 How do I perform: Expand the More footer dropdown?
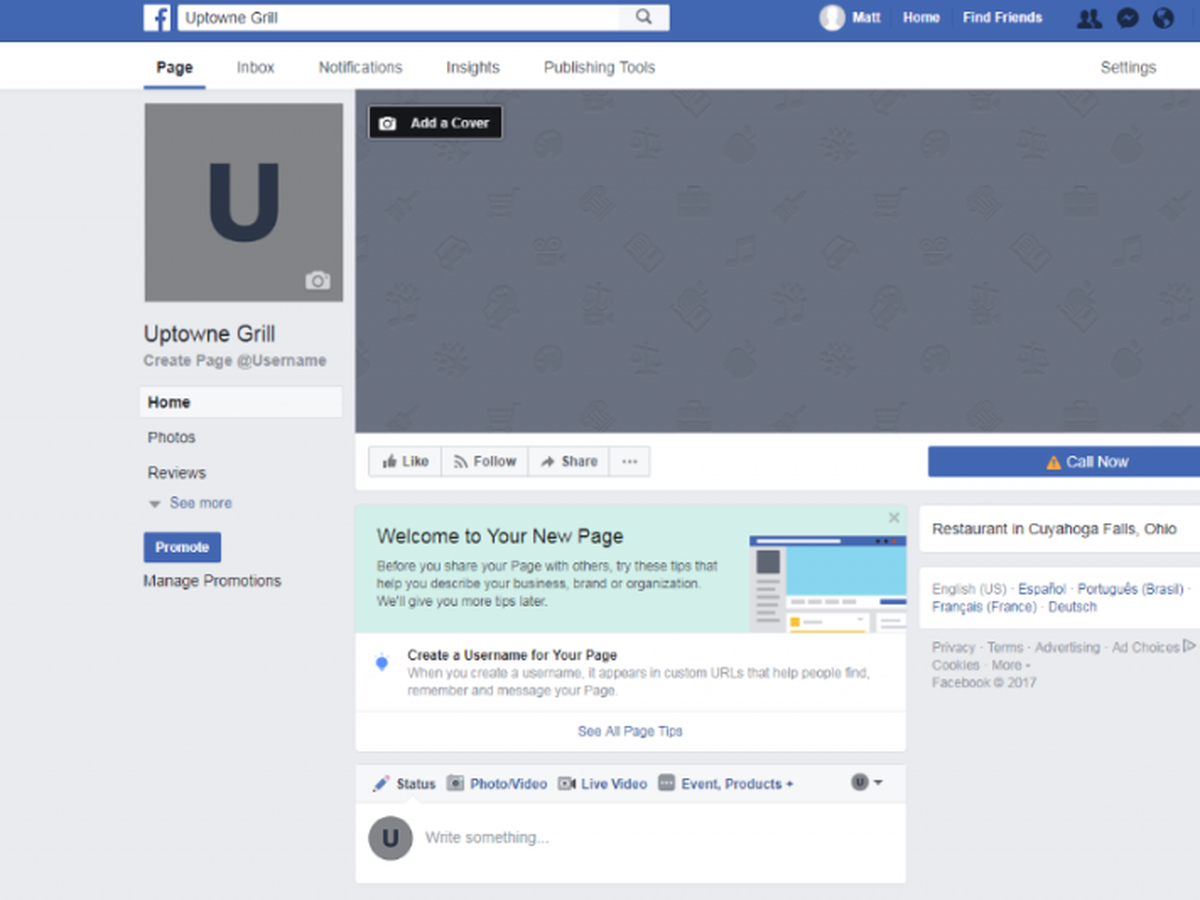point(1010,665)
